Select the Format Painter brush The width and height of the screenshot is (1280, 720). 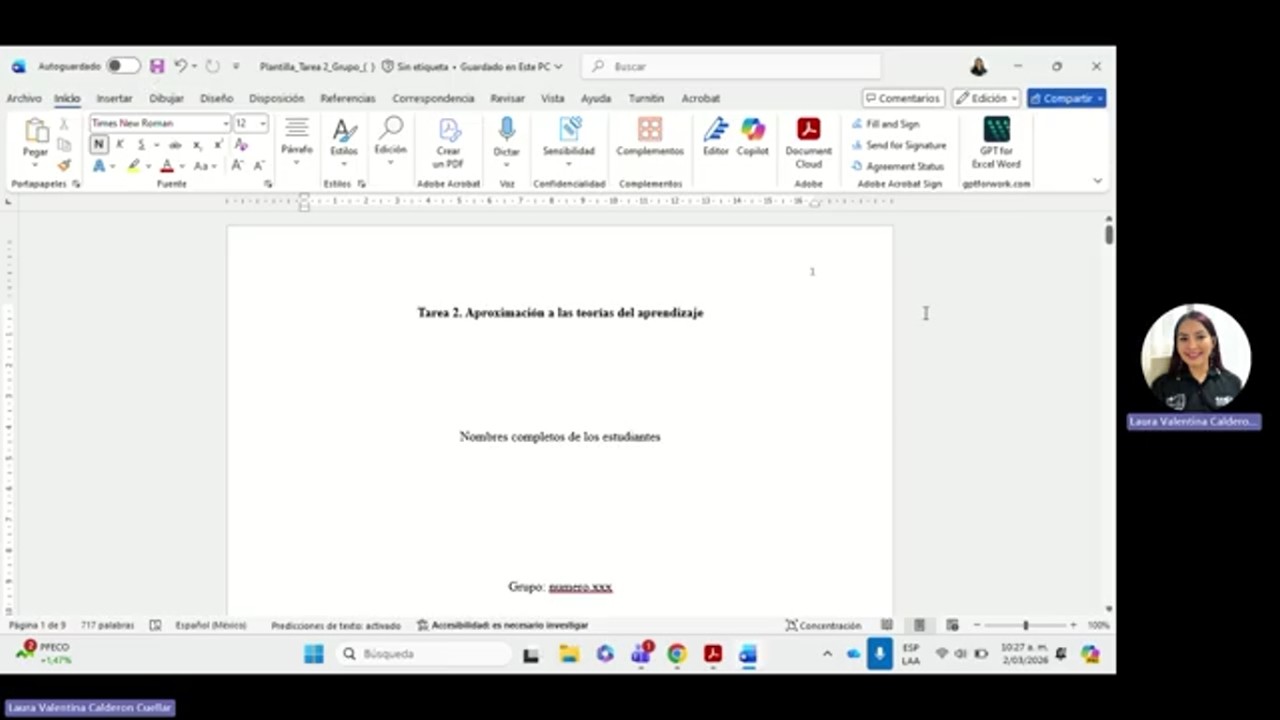pos(64,165)
